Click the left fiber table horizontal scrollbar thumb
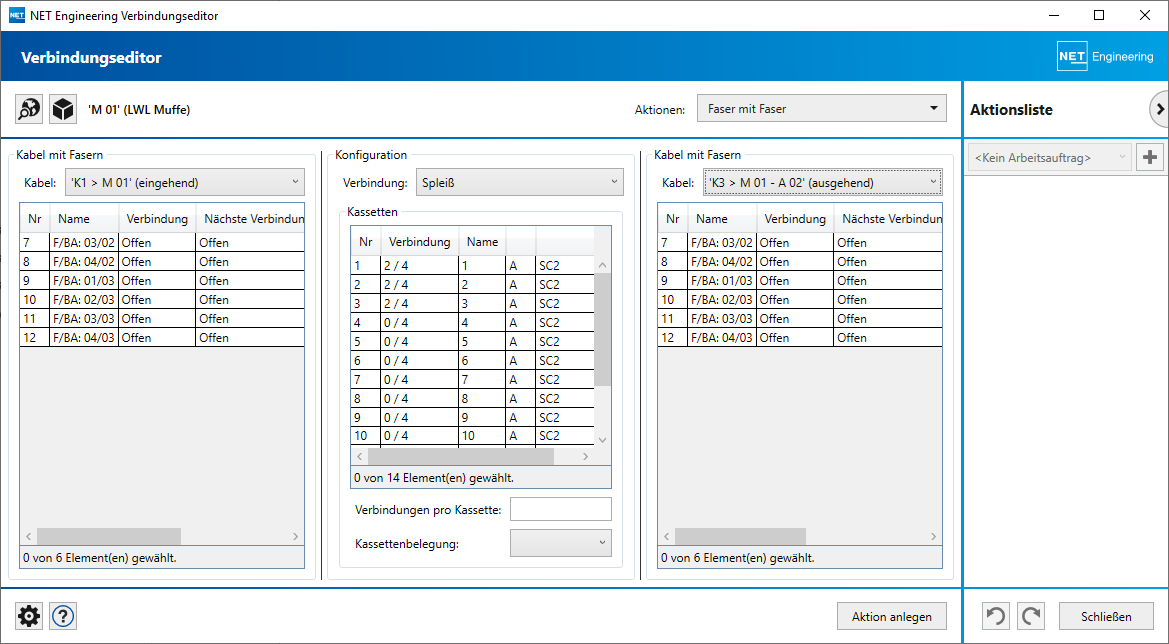 coord(109,536)
